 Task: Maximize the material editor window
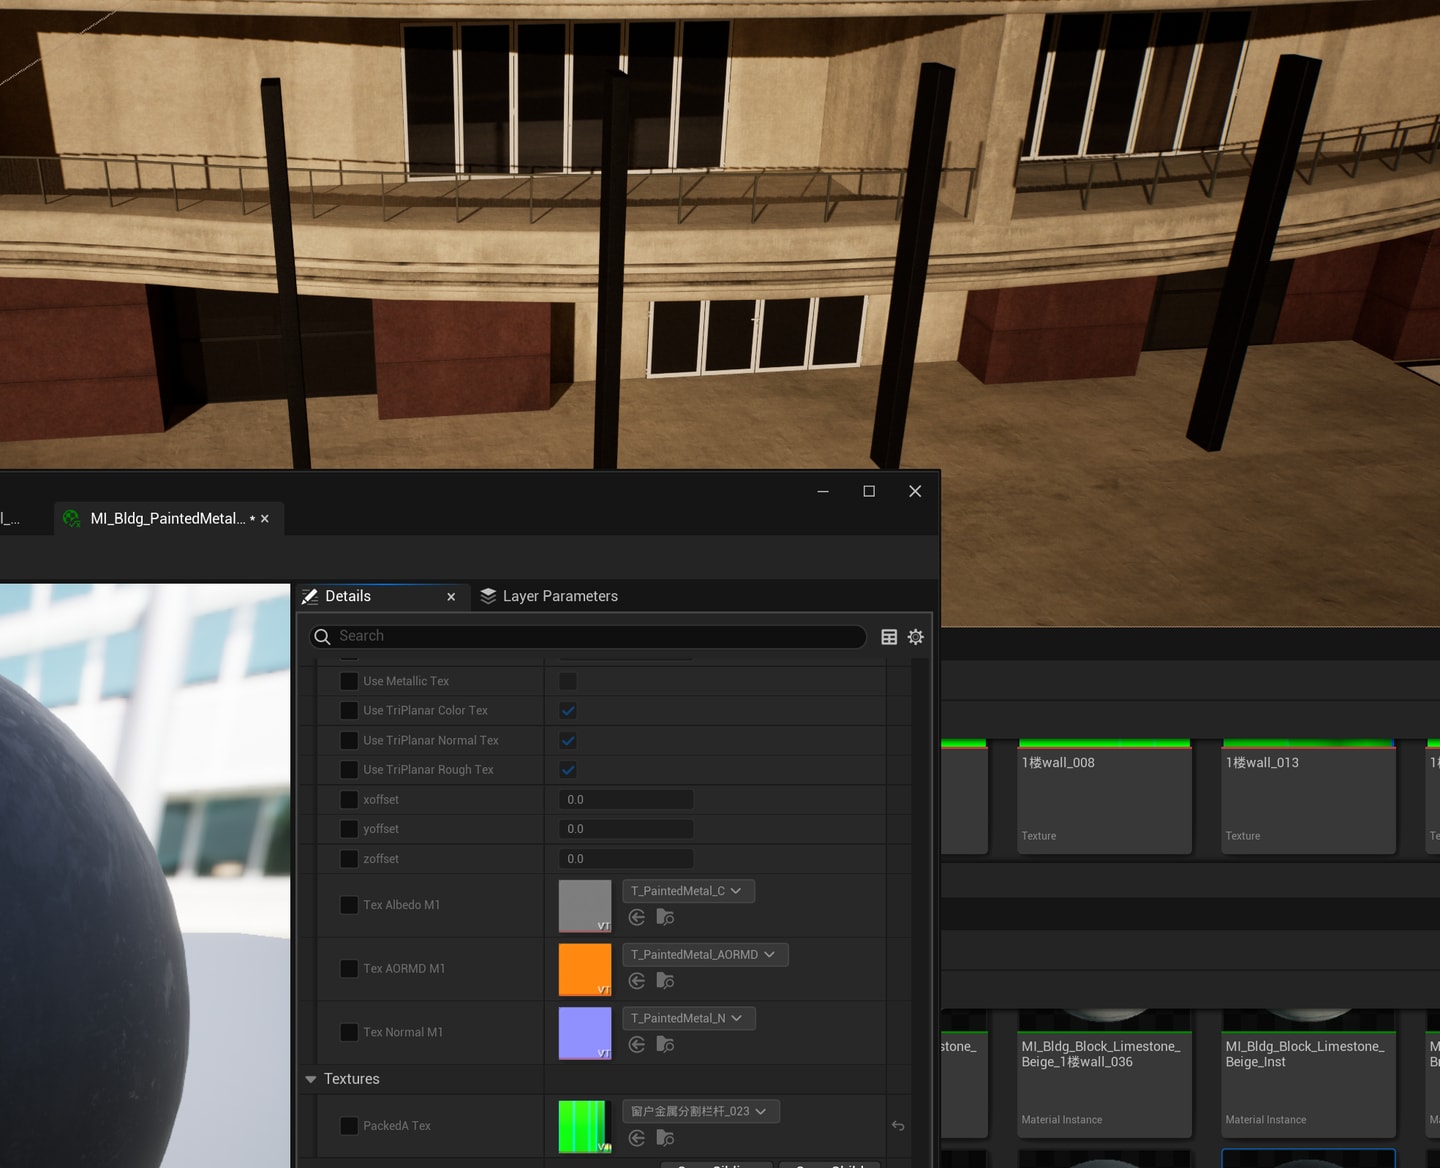(x=869, y=491)
